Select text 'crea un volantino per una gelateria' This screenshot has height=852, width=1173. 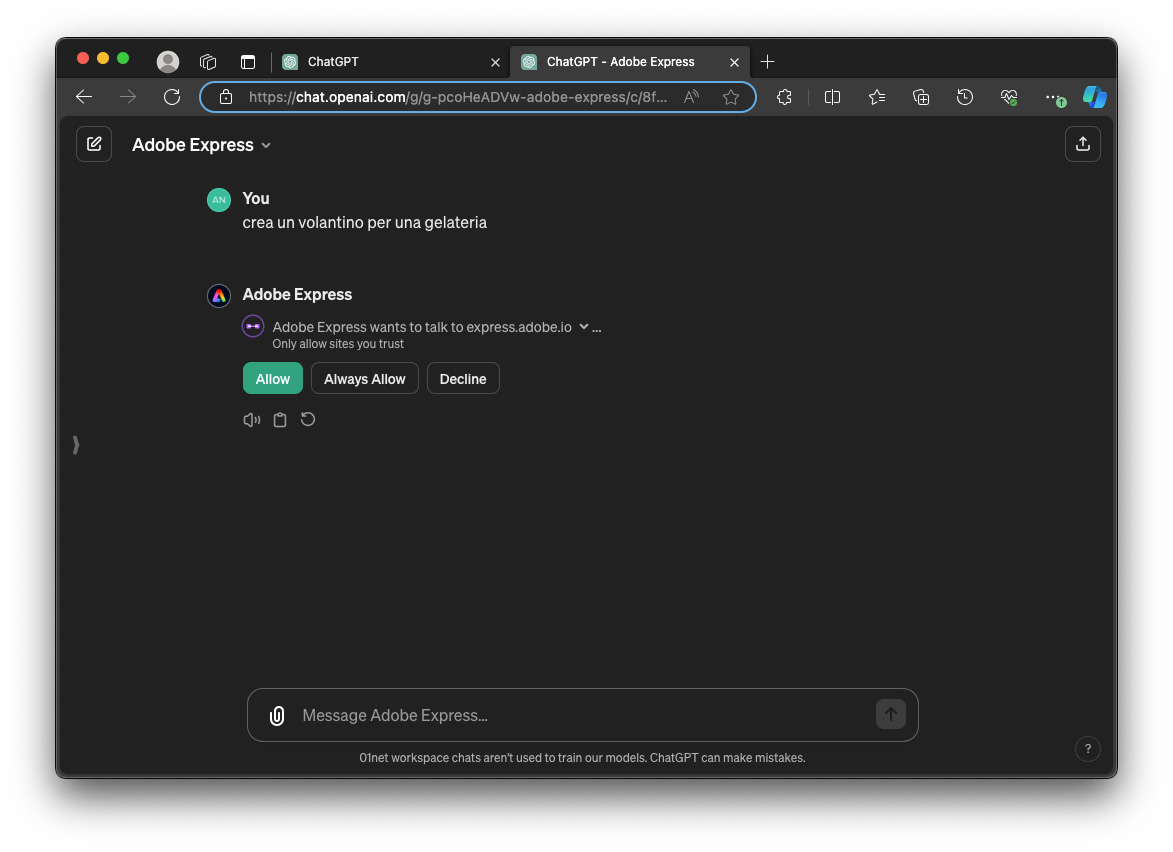[x=364, y=223]
